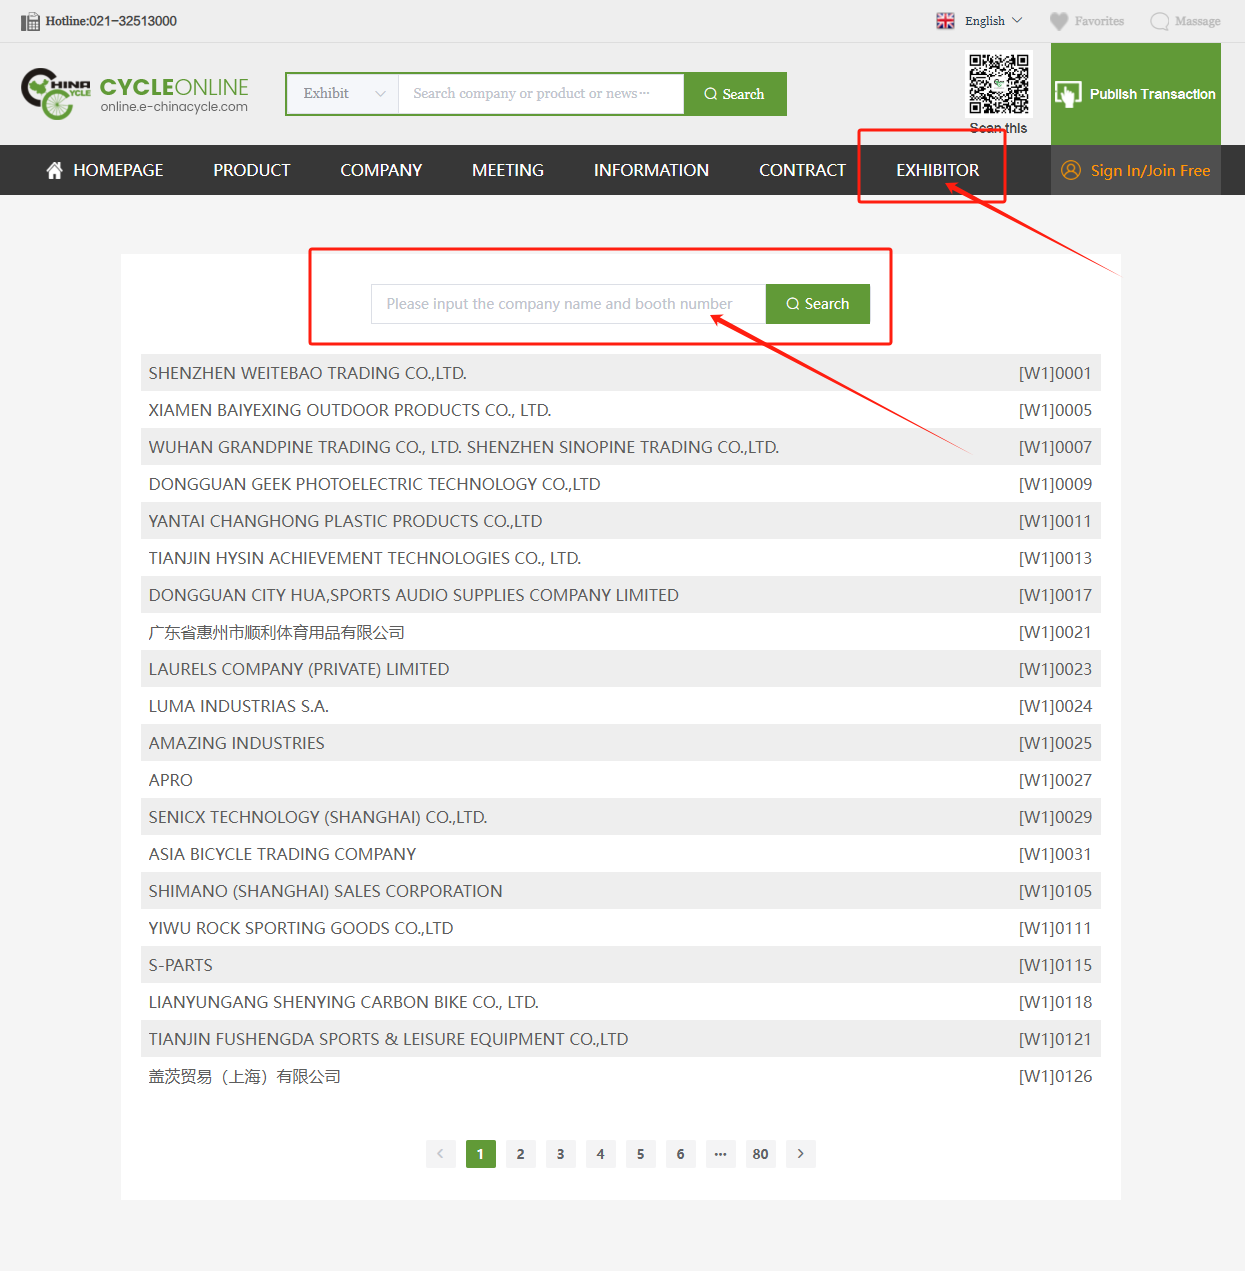
Task: Click the pagination ellipsis button
Action: click(x=721, y=1154)
